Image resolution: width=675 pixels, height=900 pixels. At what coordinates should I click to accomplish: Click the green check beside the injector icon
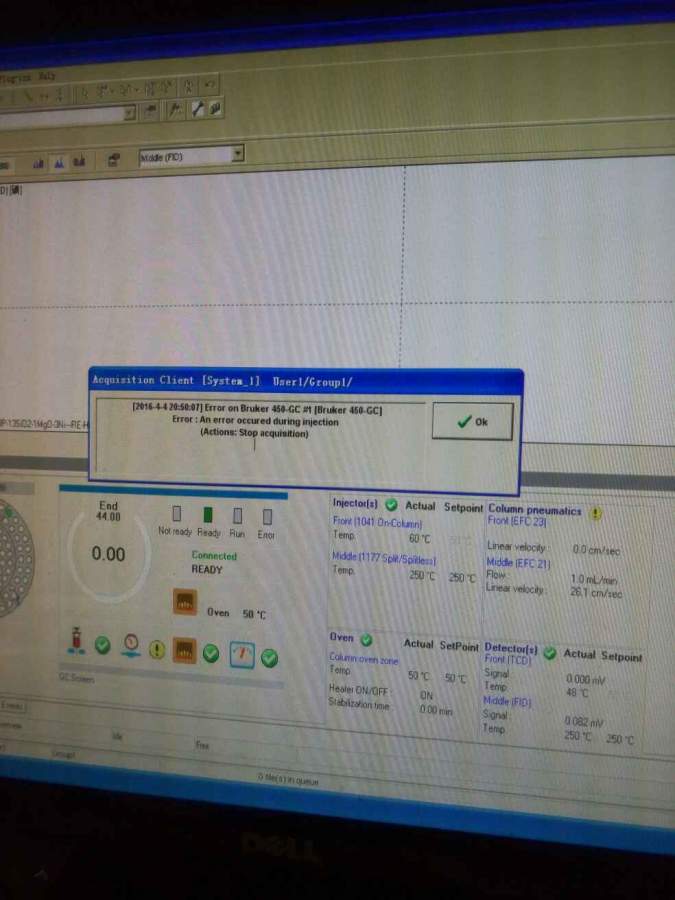pyautogui.click(x=103, y=645)
